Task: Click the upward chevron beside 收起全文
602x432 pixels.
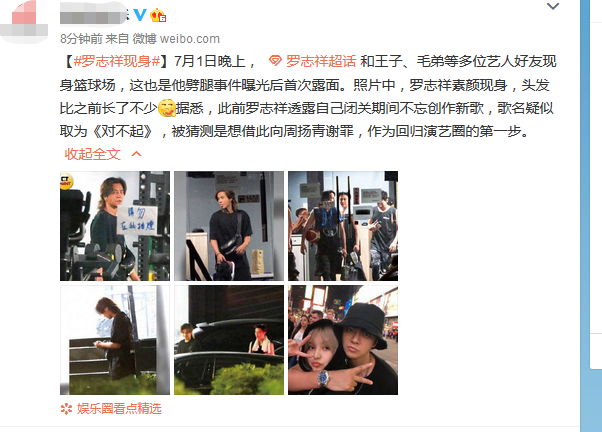Action: pos(136,154)
